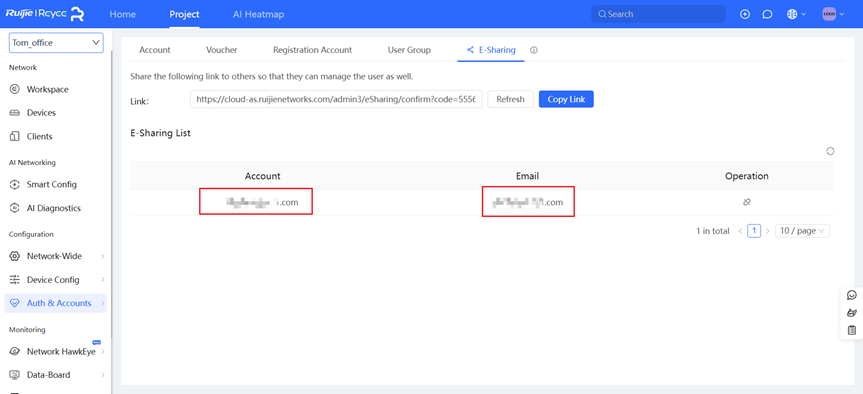Viewport: 863px width, 394px height.
Task: Open the E-Sharing info icon
Action: tap(533, 50)
